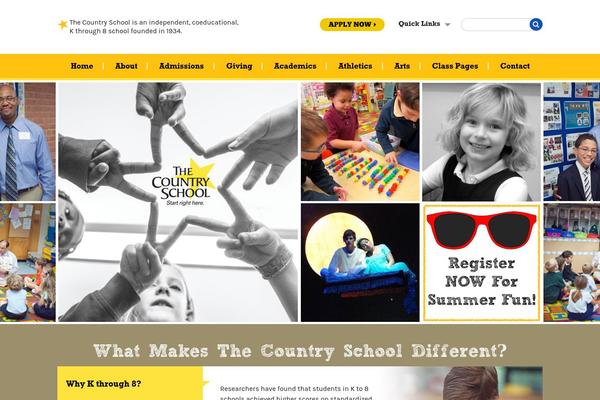The width and height of the screenshot is (600, 400).
Task: Open the Quick Links menu
Action: (424, 24)
